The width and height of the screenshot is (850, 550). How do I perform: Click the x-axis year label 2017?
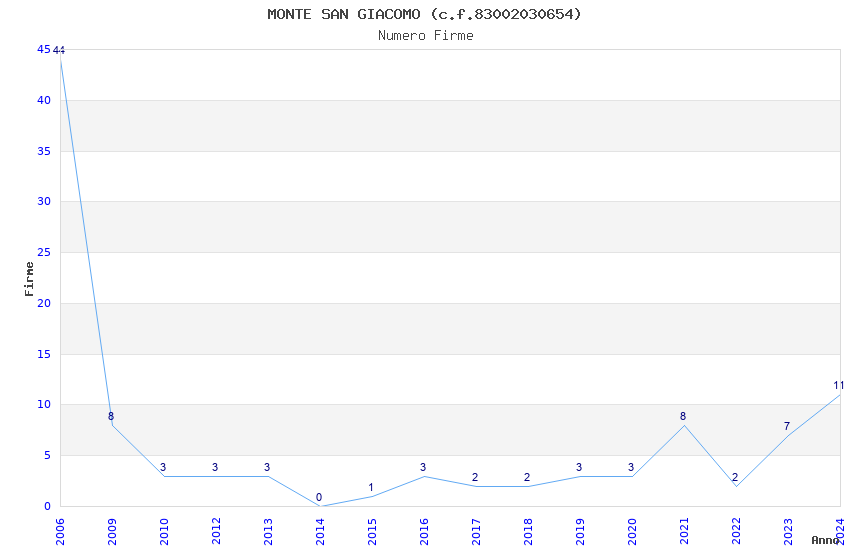pos(476,532)
